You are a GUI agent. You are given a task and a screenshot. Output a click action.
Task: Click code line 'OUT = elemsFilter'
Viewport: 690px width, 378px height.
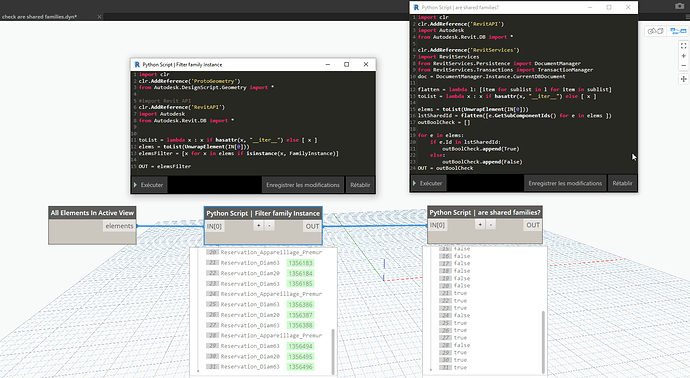(165, 166)
